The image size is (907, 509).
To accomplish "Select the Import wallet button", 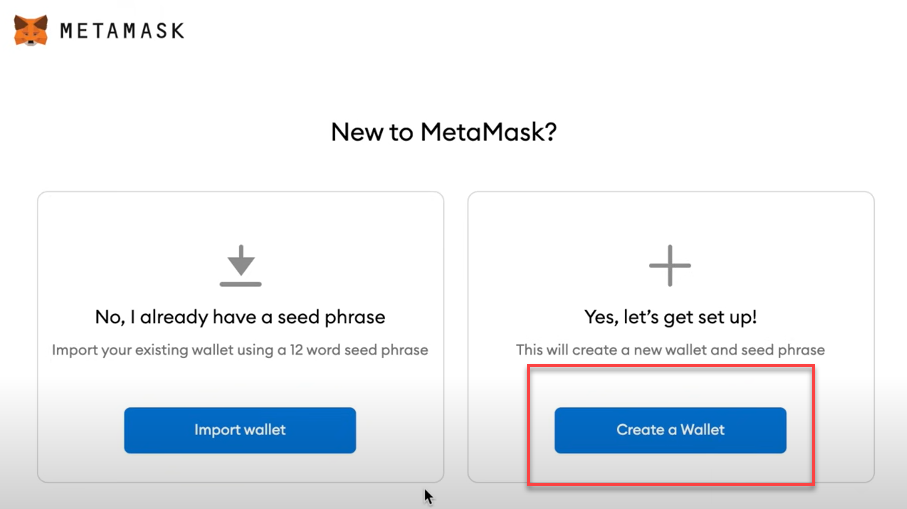I will pos(240,430).
